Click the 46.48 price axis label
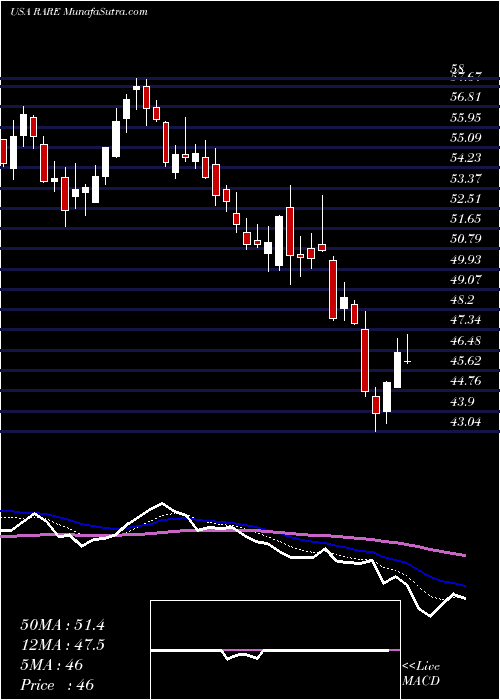Screen dimensions: 500x700 point(466,341)
